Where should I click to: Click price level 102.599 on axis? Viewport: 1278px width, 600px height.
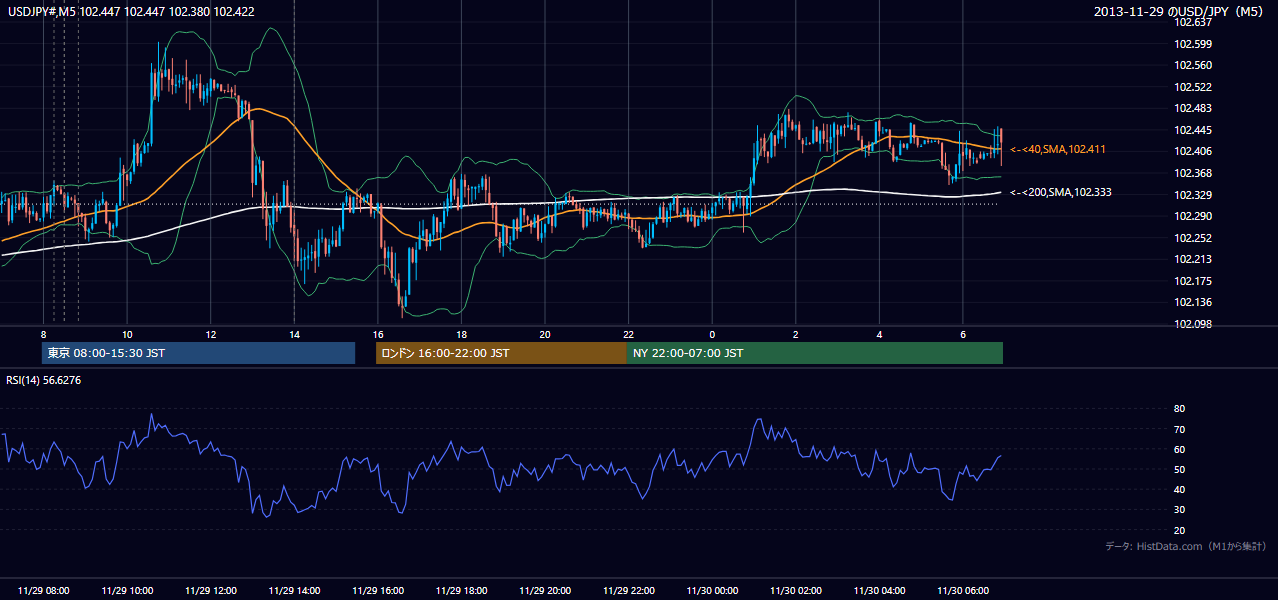coord(1192,44)
